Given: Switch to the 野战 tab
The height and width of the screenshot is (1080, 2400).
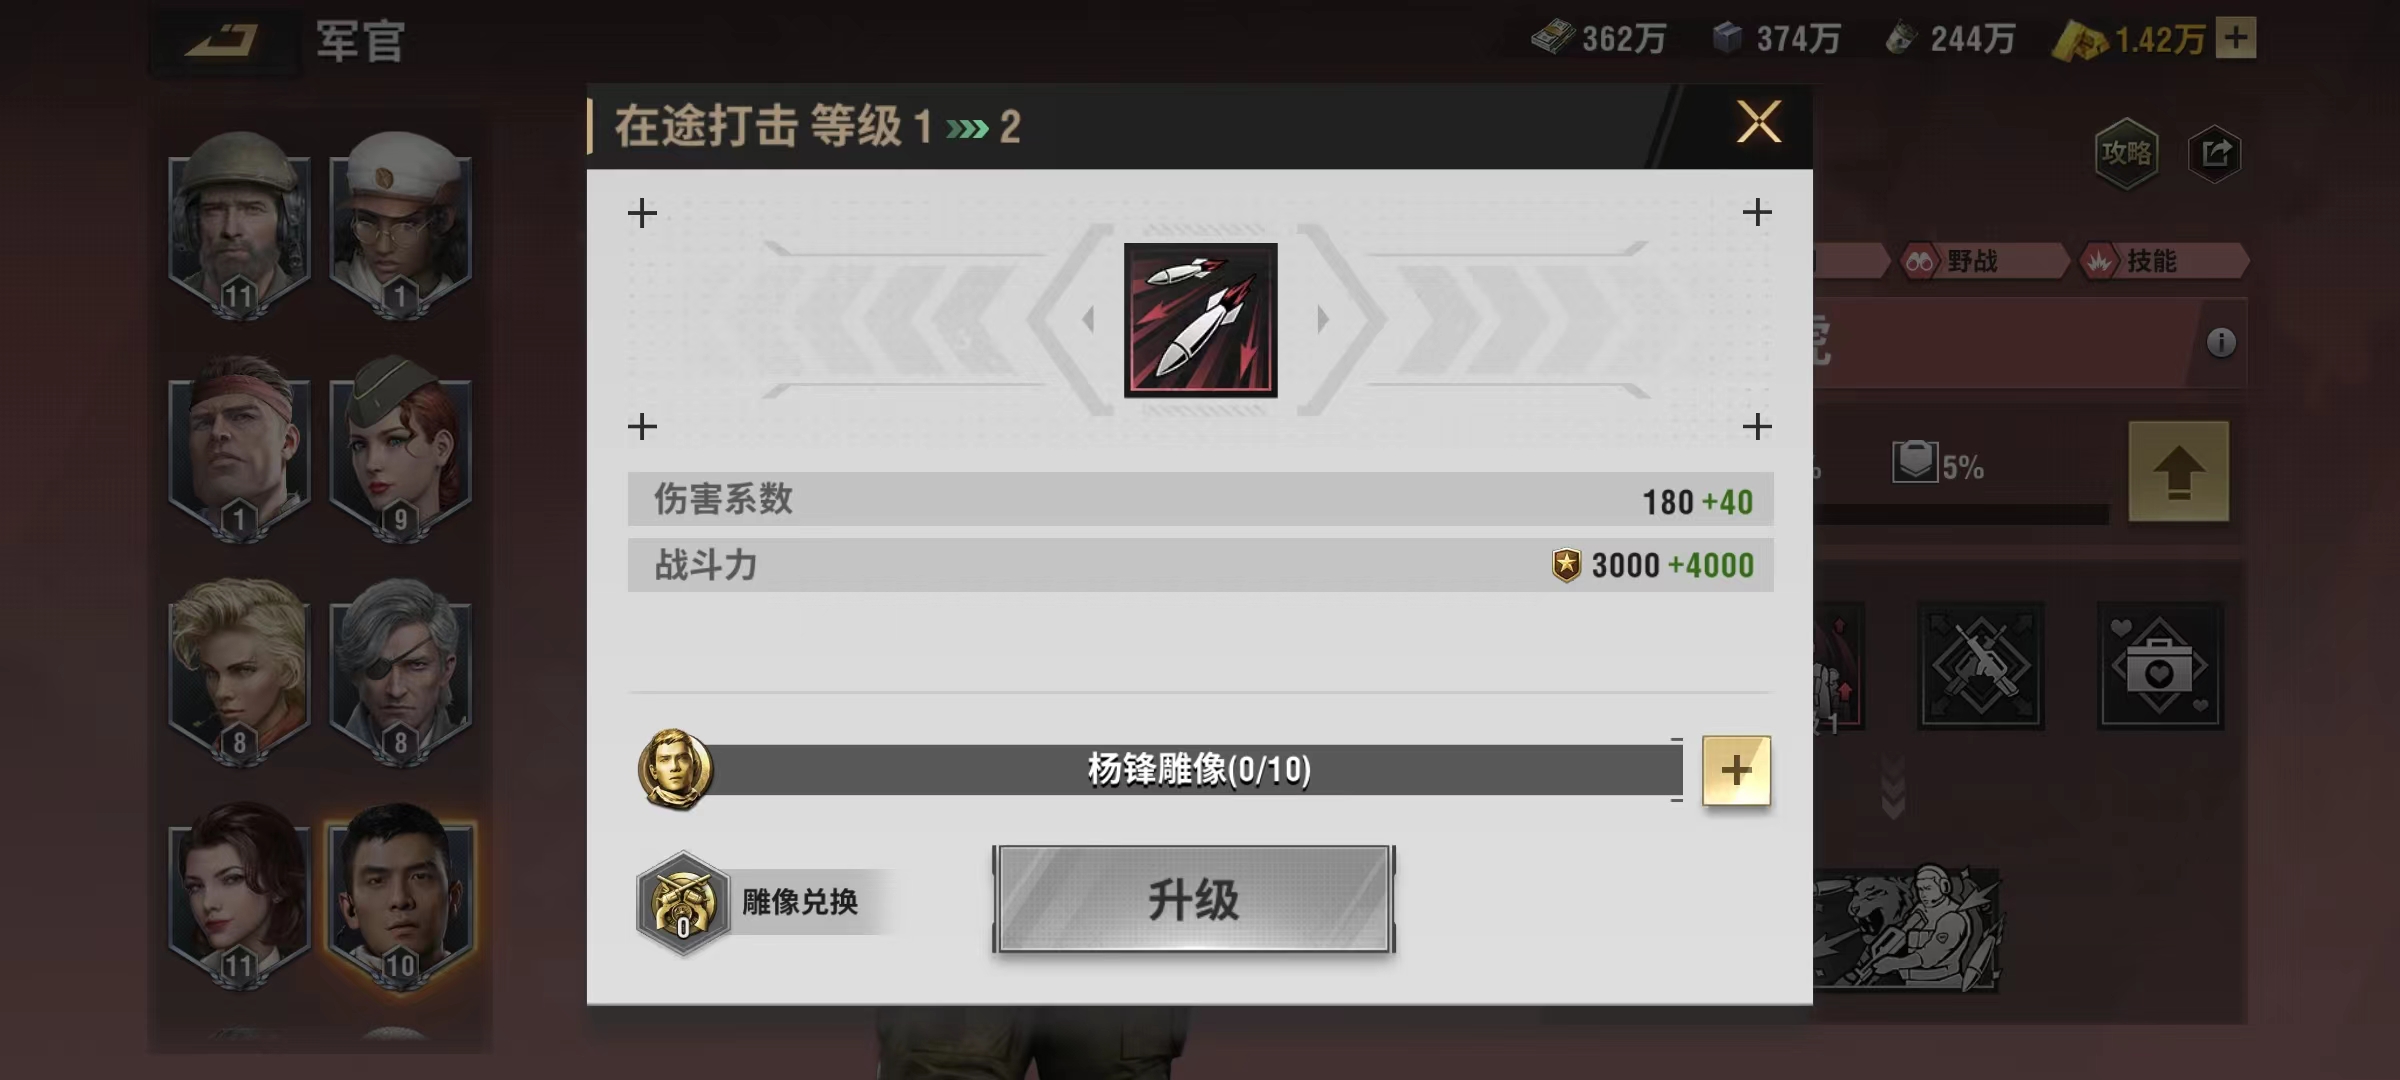Looking at the screenshot, I should tap(1982, 262).
